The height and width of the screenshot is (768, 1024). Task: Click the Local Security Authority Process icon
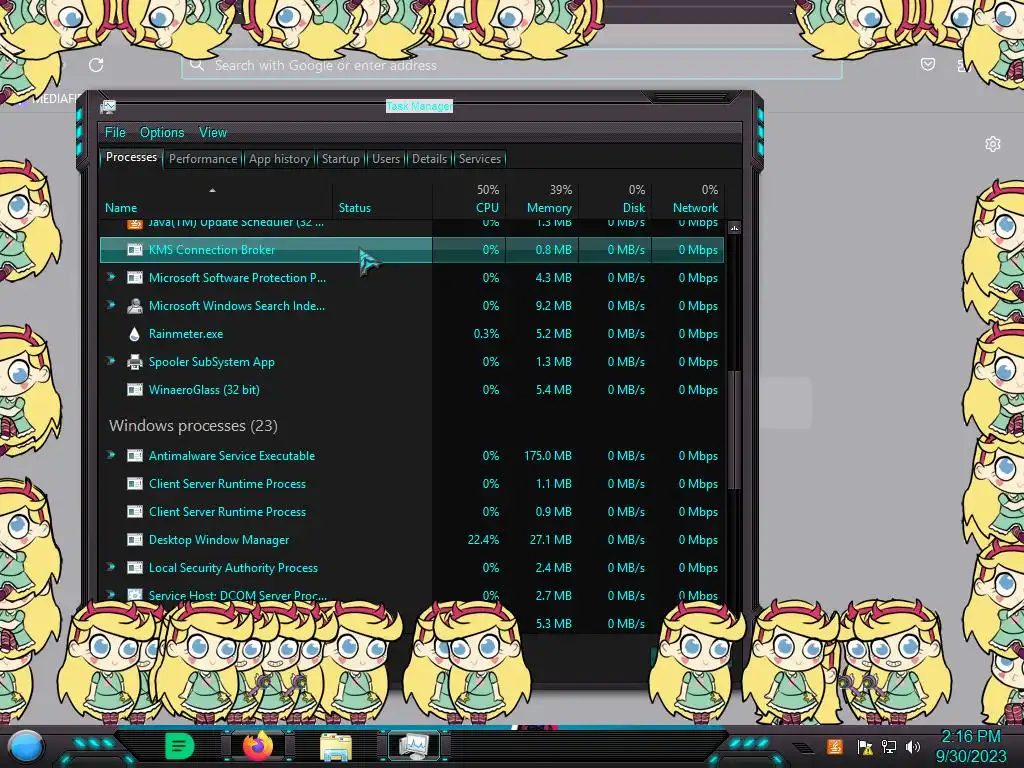135,568
